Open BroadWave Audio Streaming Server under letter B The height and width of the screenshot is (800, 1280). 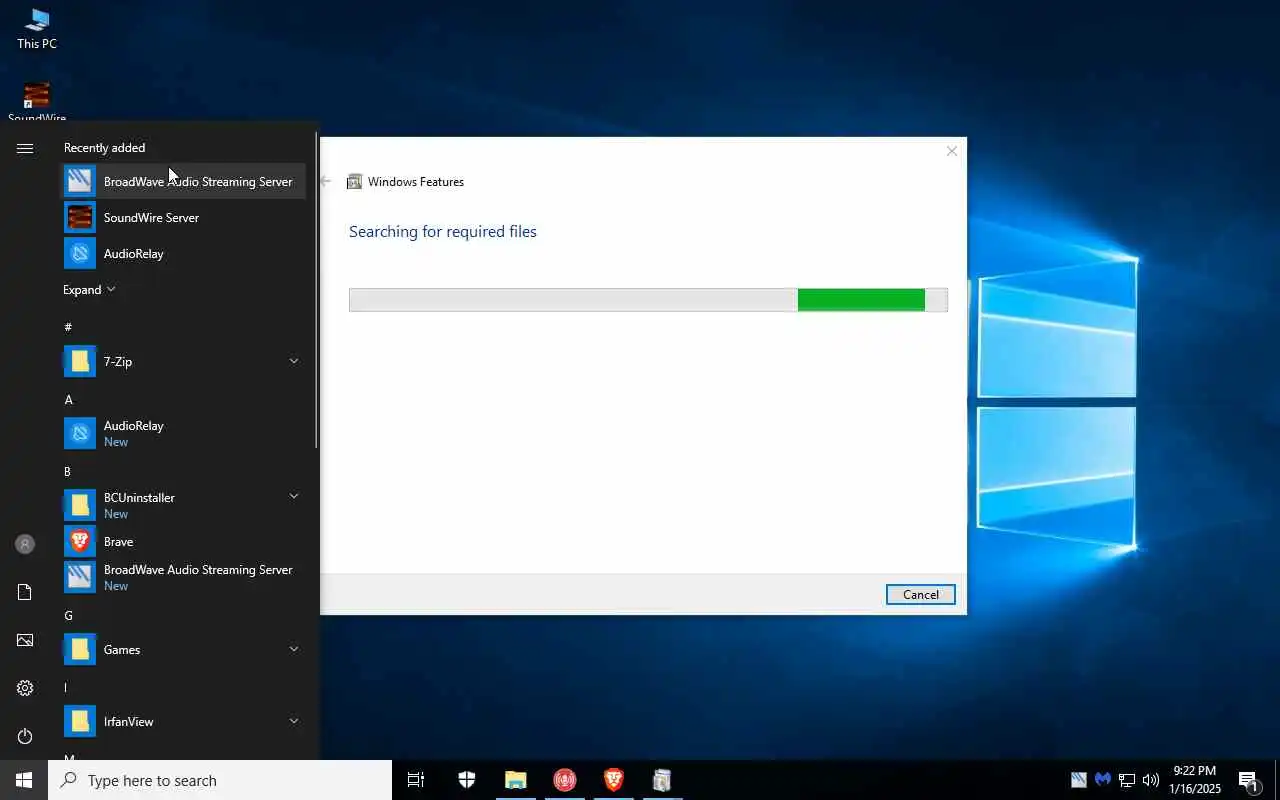[183, 577]
